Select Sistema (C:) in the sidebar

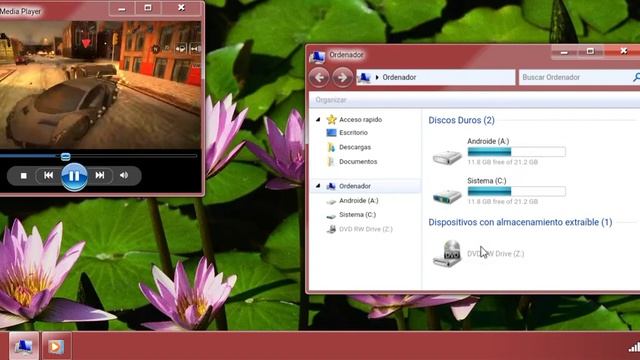[358, 215]
